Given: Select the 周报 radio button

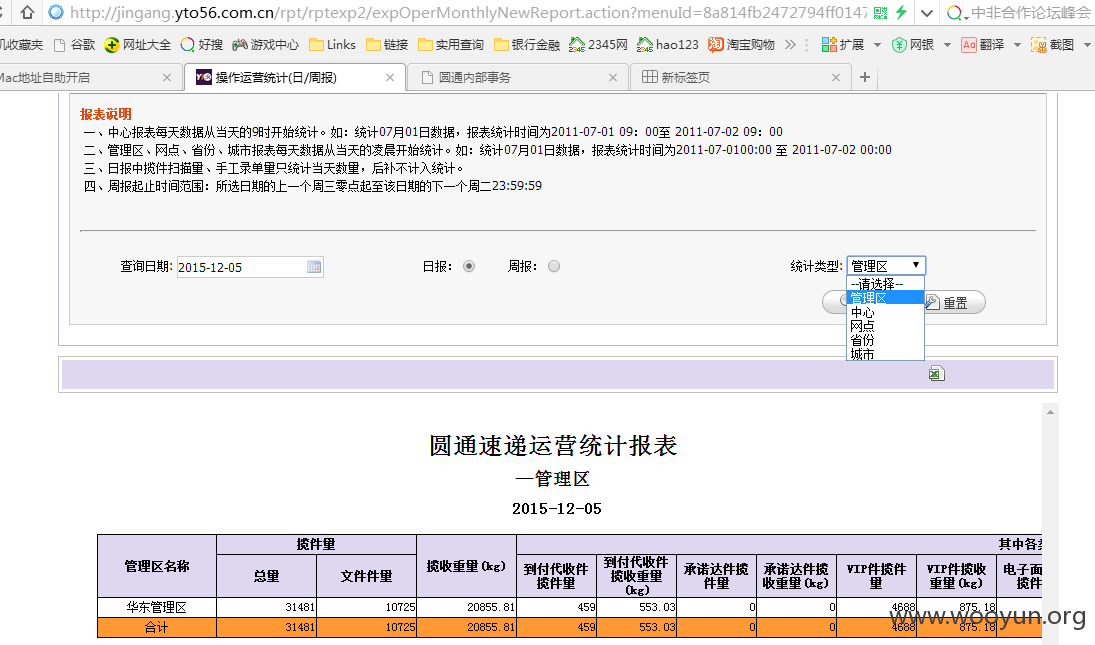Looking at the screenshot, I should pyautogui.click(x=554, y=266).
